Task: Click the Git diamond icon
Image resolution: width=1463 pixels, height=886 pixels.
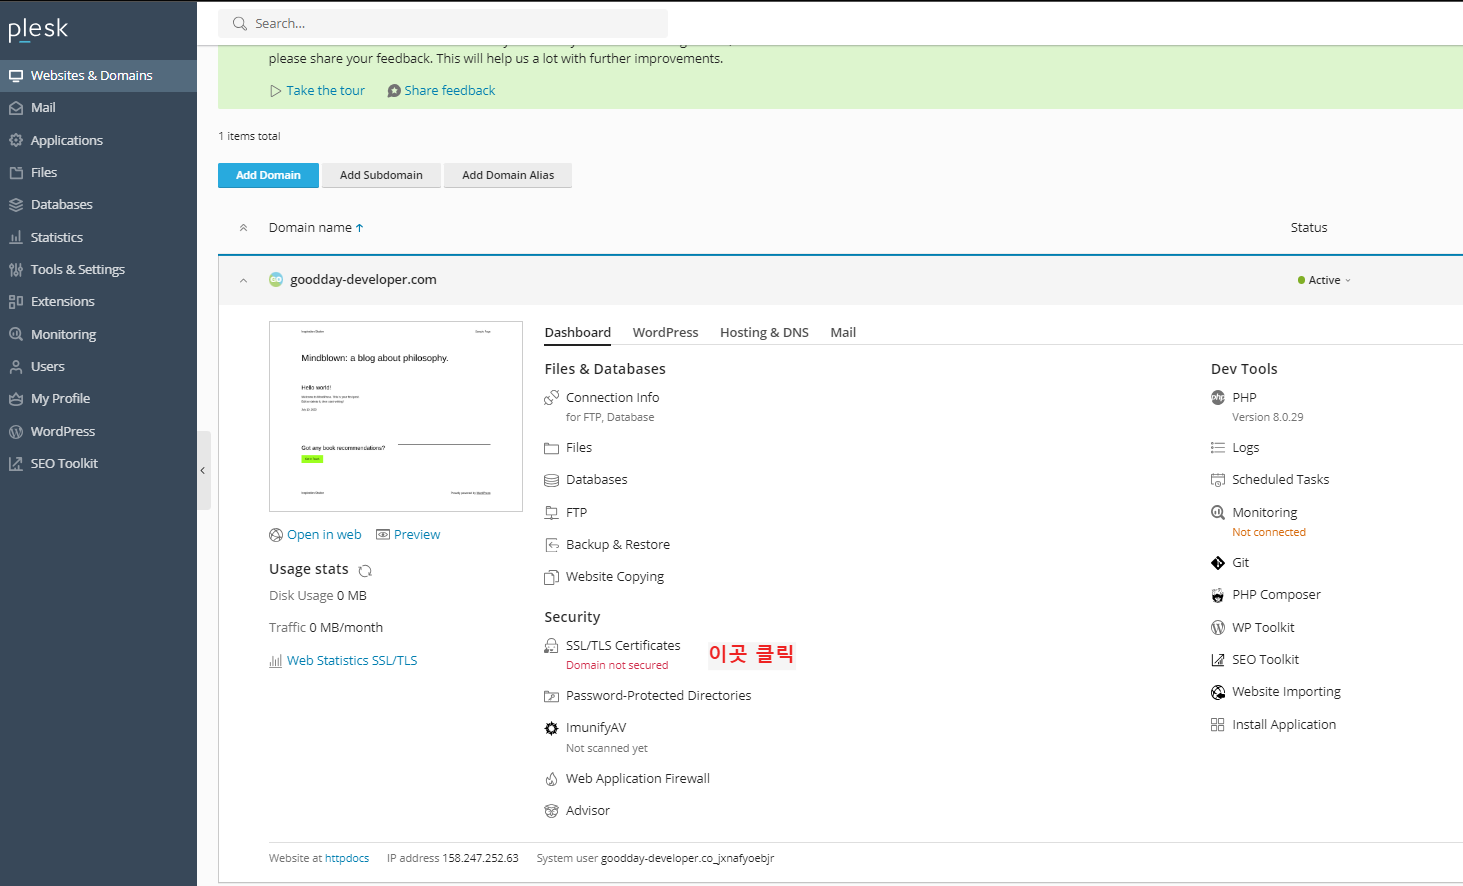Action: tap(1218, 563)
